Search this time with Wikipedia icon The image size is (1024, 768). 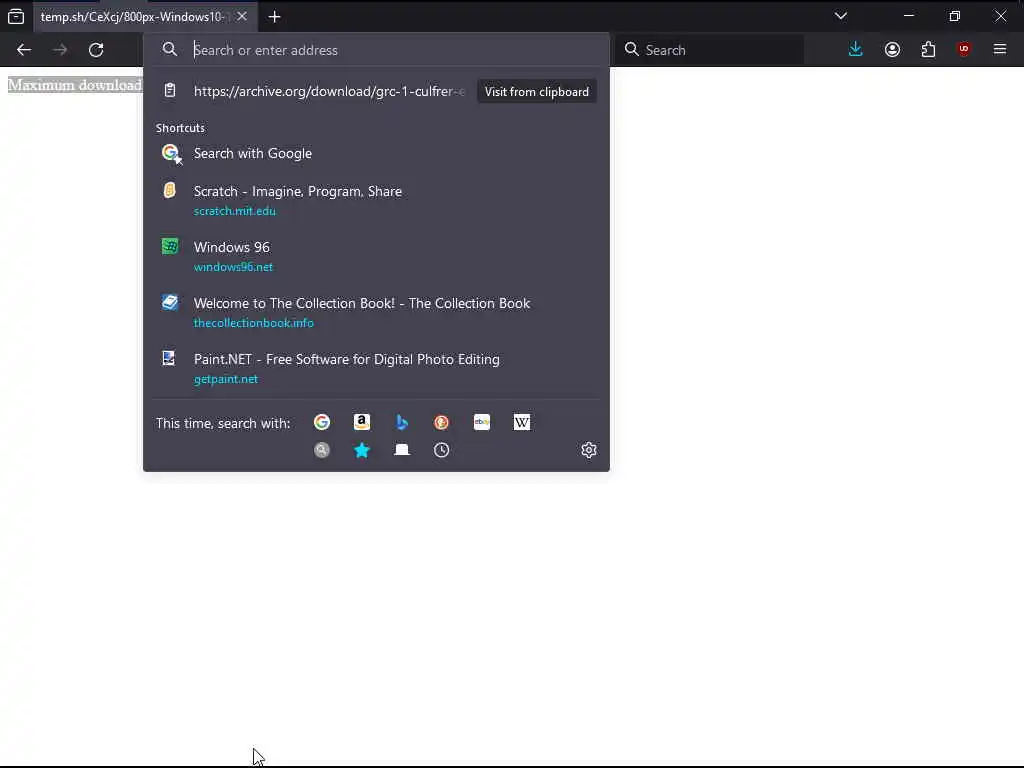click(522, 422)
